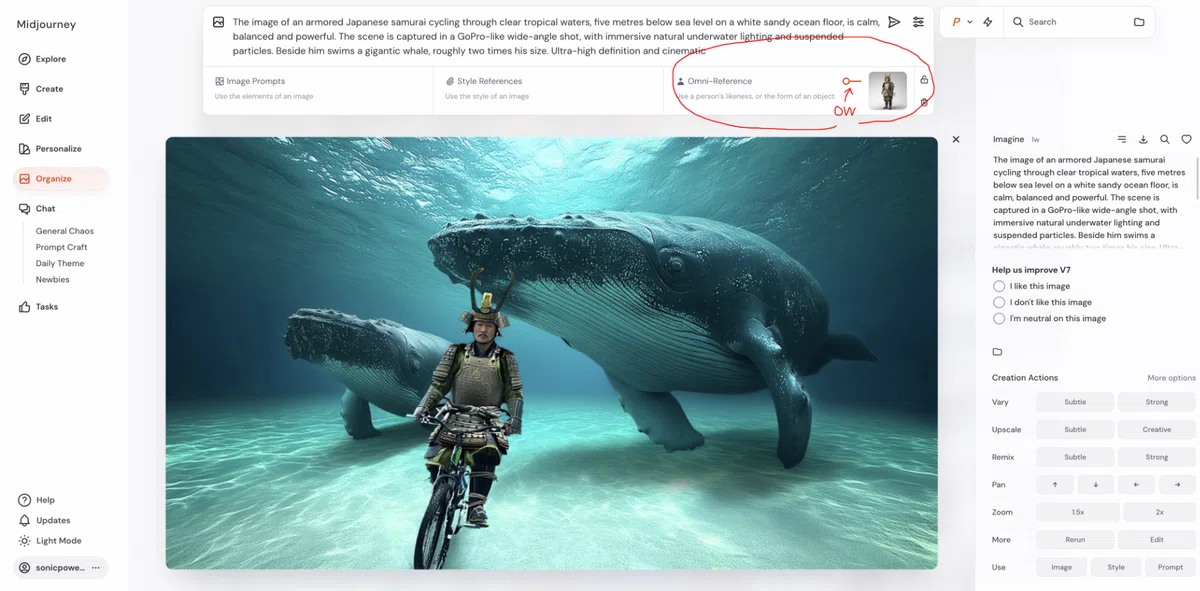Image resolution: width=1200 pixels, height=591 pixels.
Task: Click the samurai Omni-Reference thumbnail
Action: click(888, 91)
